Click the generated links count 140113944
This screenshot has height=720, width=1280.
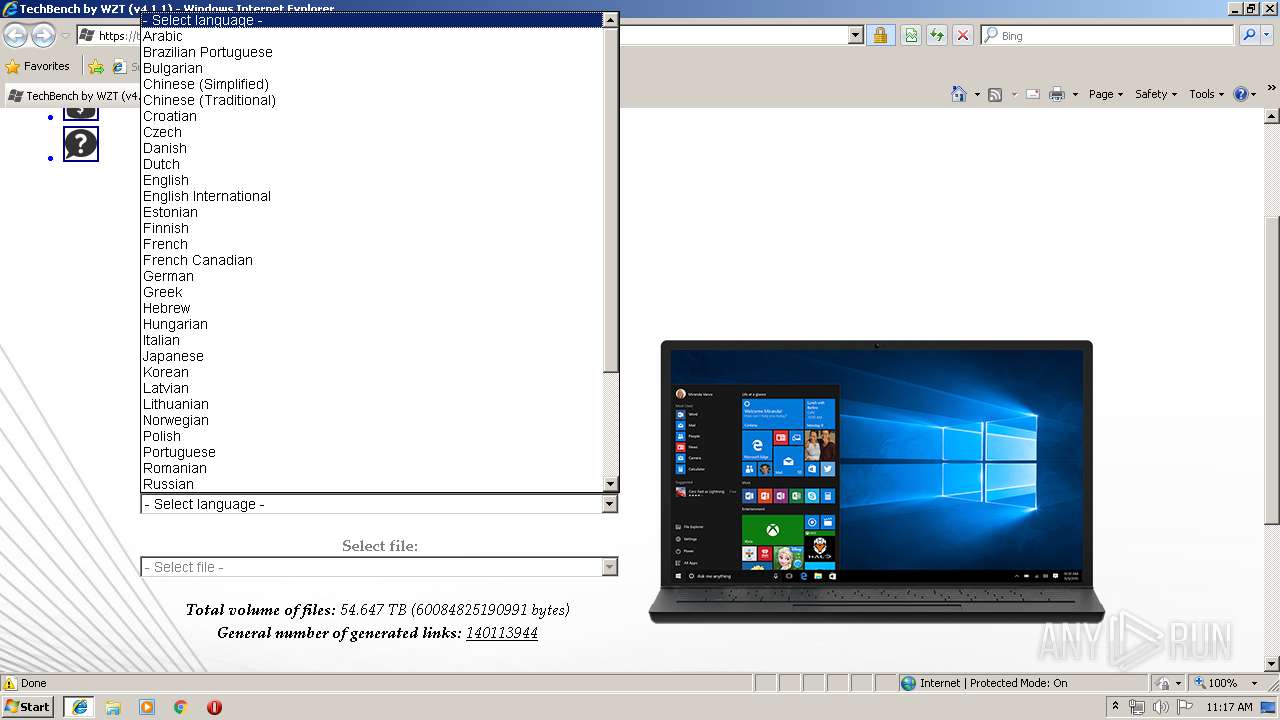click(502, 633)
